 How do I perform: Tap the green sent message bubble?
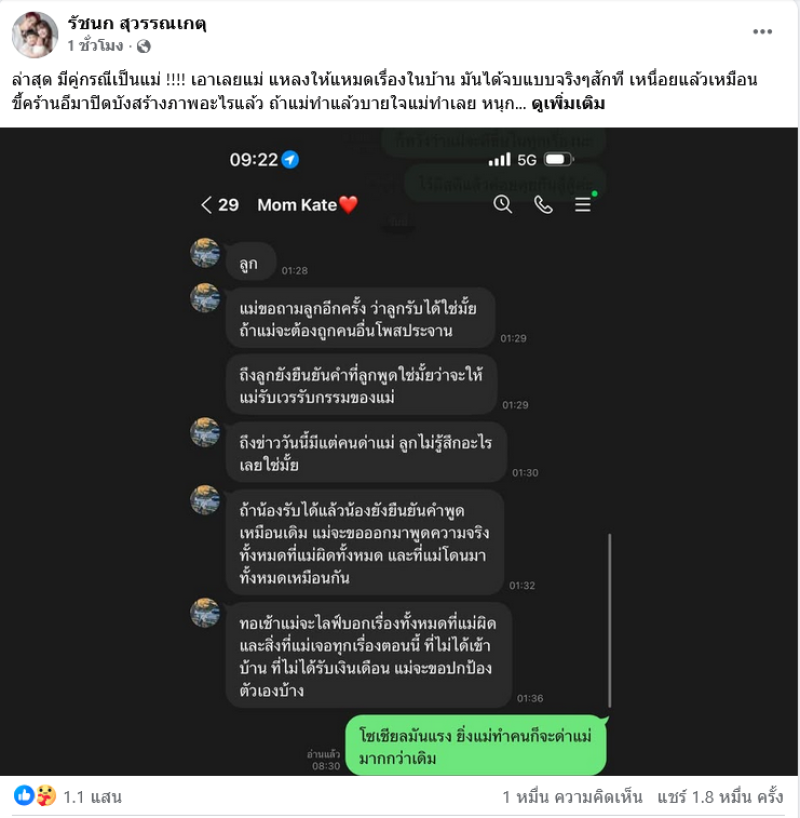coord(476,746)
